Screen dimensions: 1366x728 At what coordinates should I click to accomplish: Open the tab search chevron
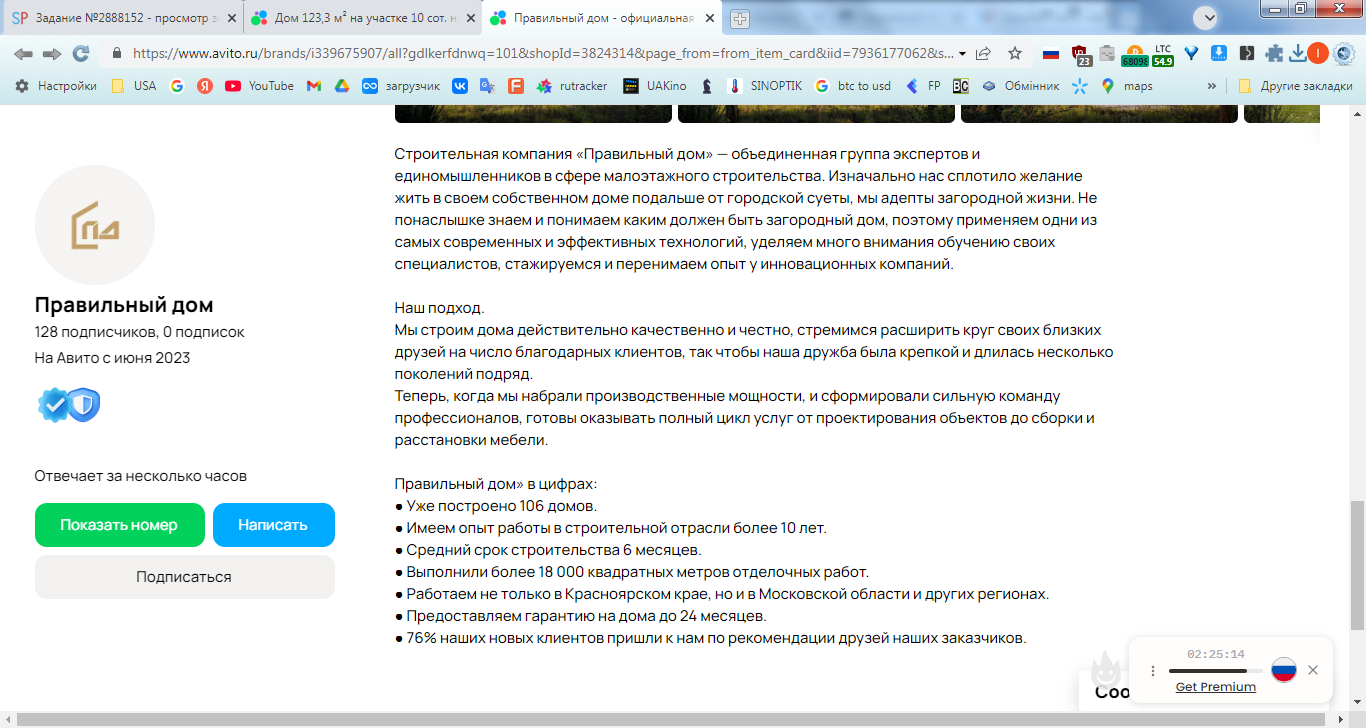pyautogui.click(x=1207, y=18)
